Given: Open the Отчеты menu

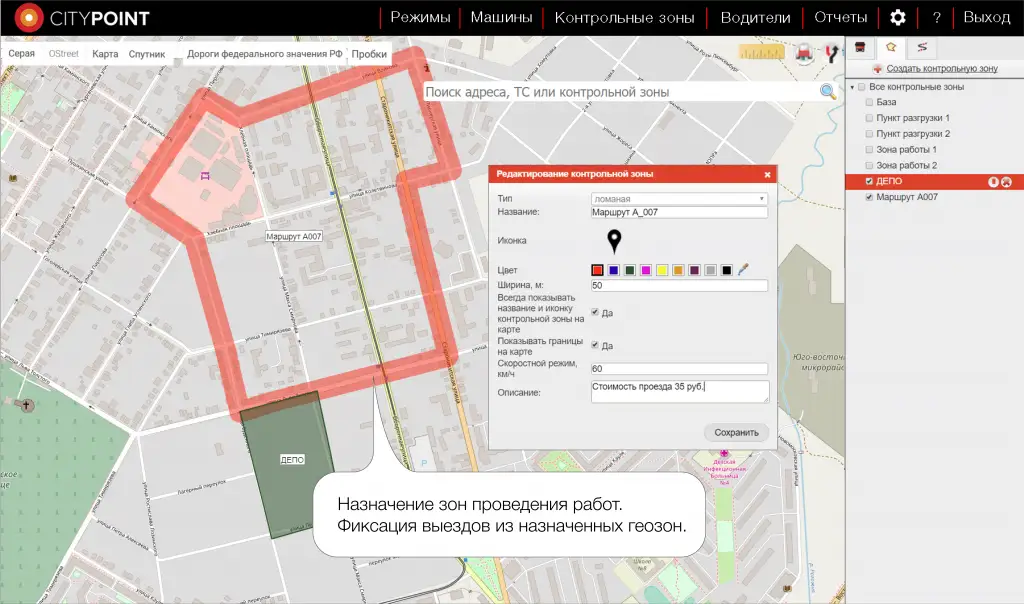Looking at the screenshot, I should (840, 17).
